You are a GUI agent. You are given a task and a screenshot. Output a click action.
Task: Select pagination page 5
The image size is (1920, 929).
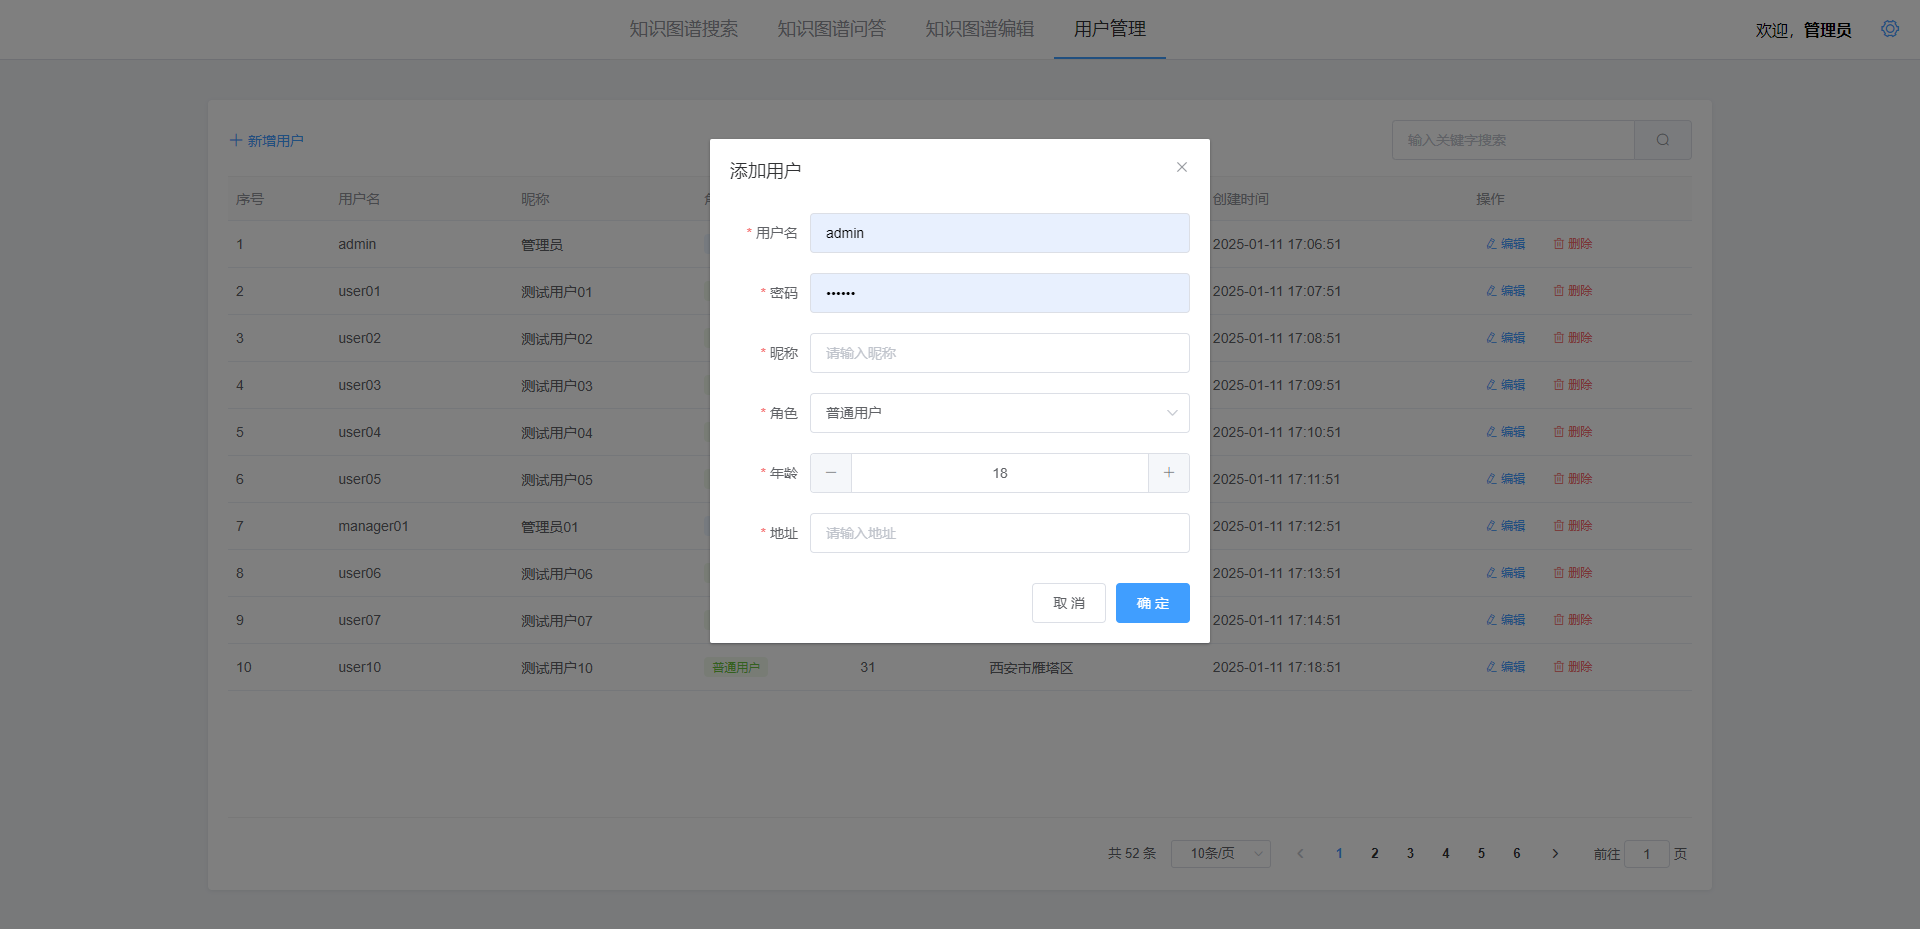(1481, 854)
